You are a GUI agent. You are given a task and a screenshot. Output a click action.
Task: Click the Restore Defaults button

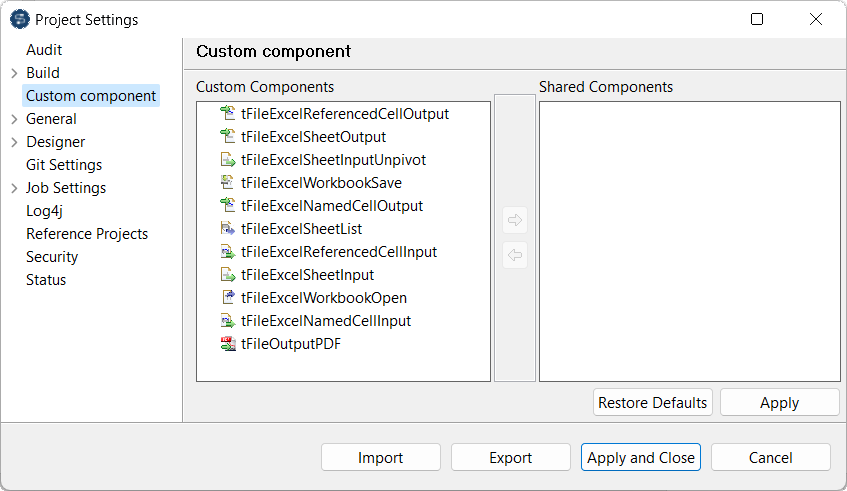pos(653,403)
